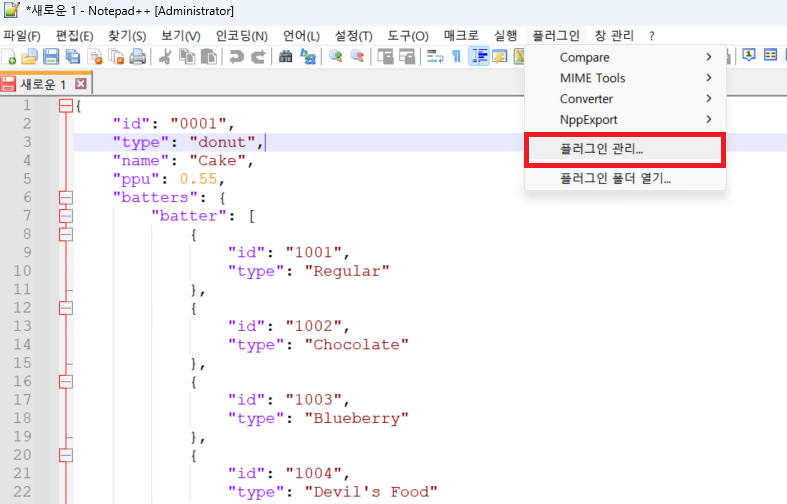Open the 편집(E) menu
Viewport: 787px width, 504px height.
pyautogui.click(x=74, y=36)
